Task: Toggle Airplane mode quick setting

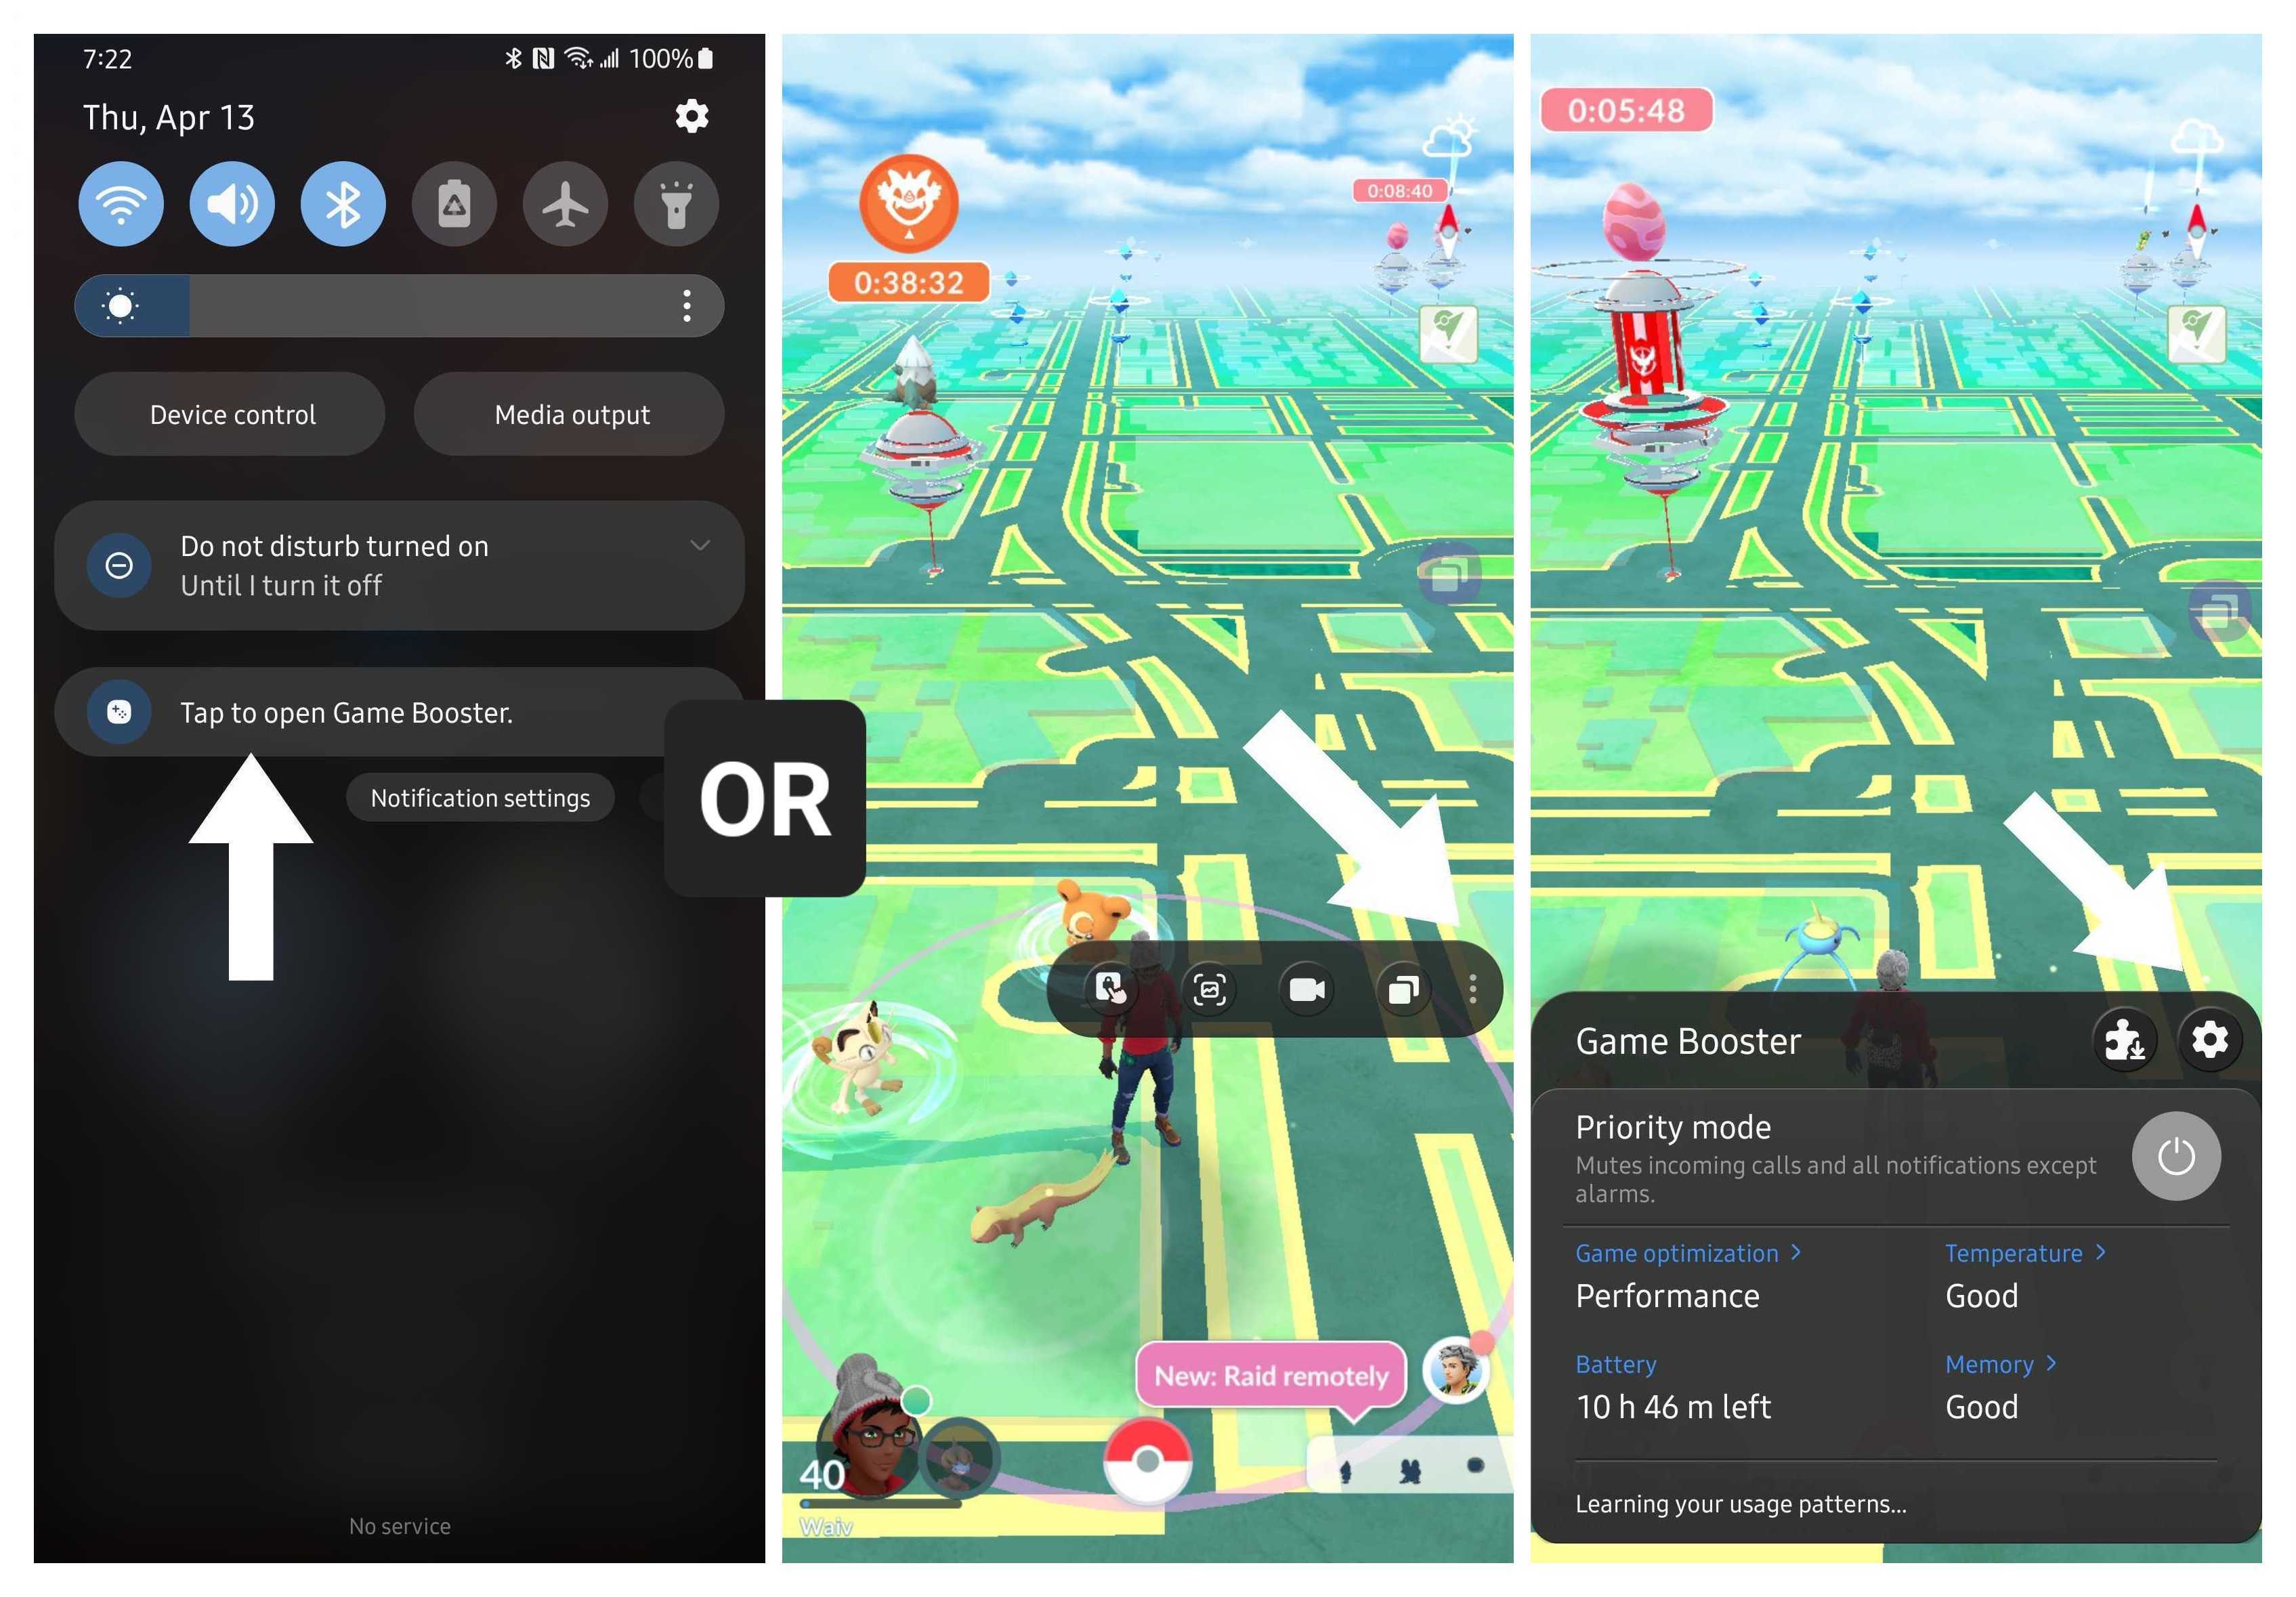Action: click(x=566, y=205)
